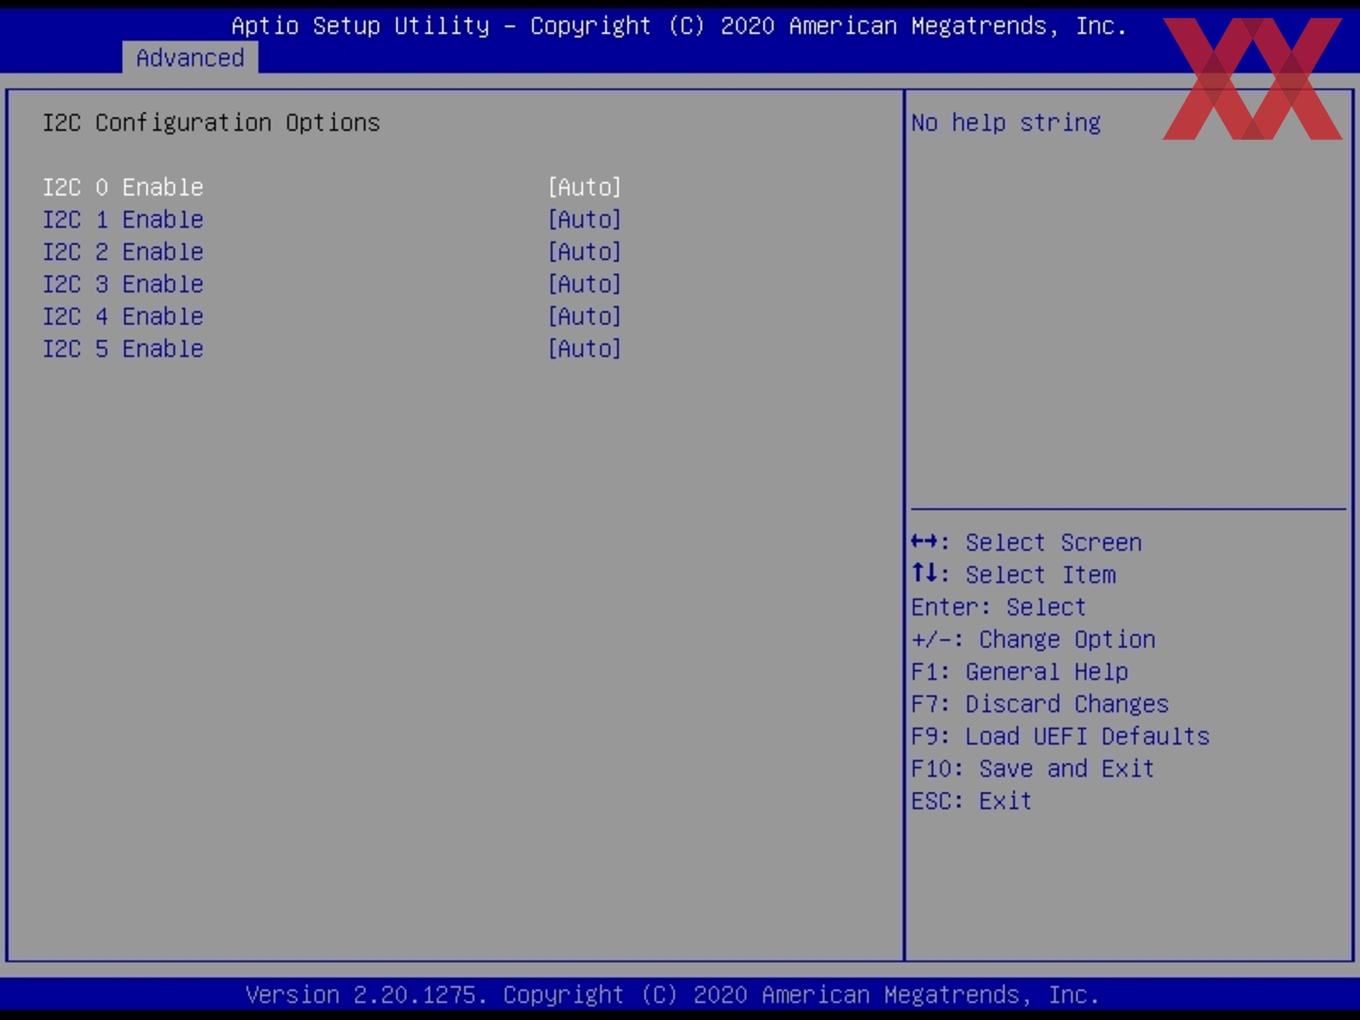This screenshot has width=1360, height=1020.
Task: Click the F9: Load UEFI Defaults hint
Action: (x=1060, y=736)
